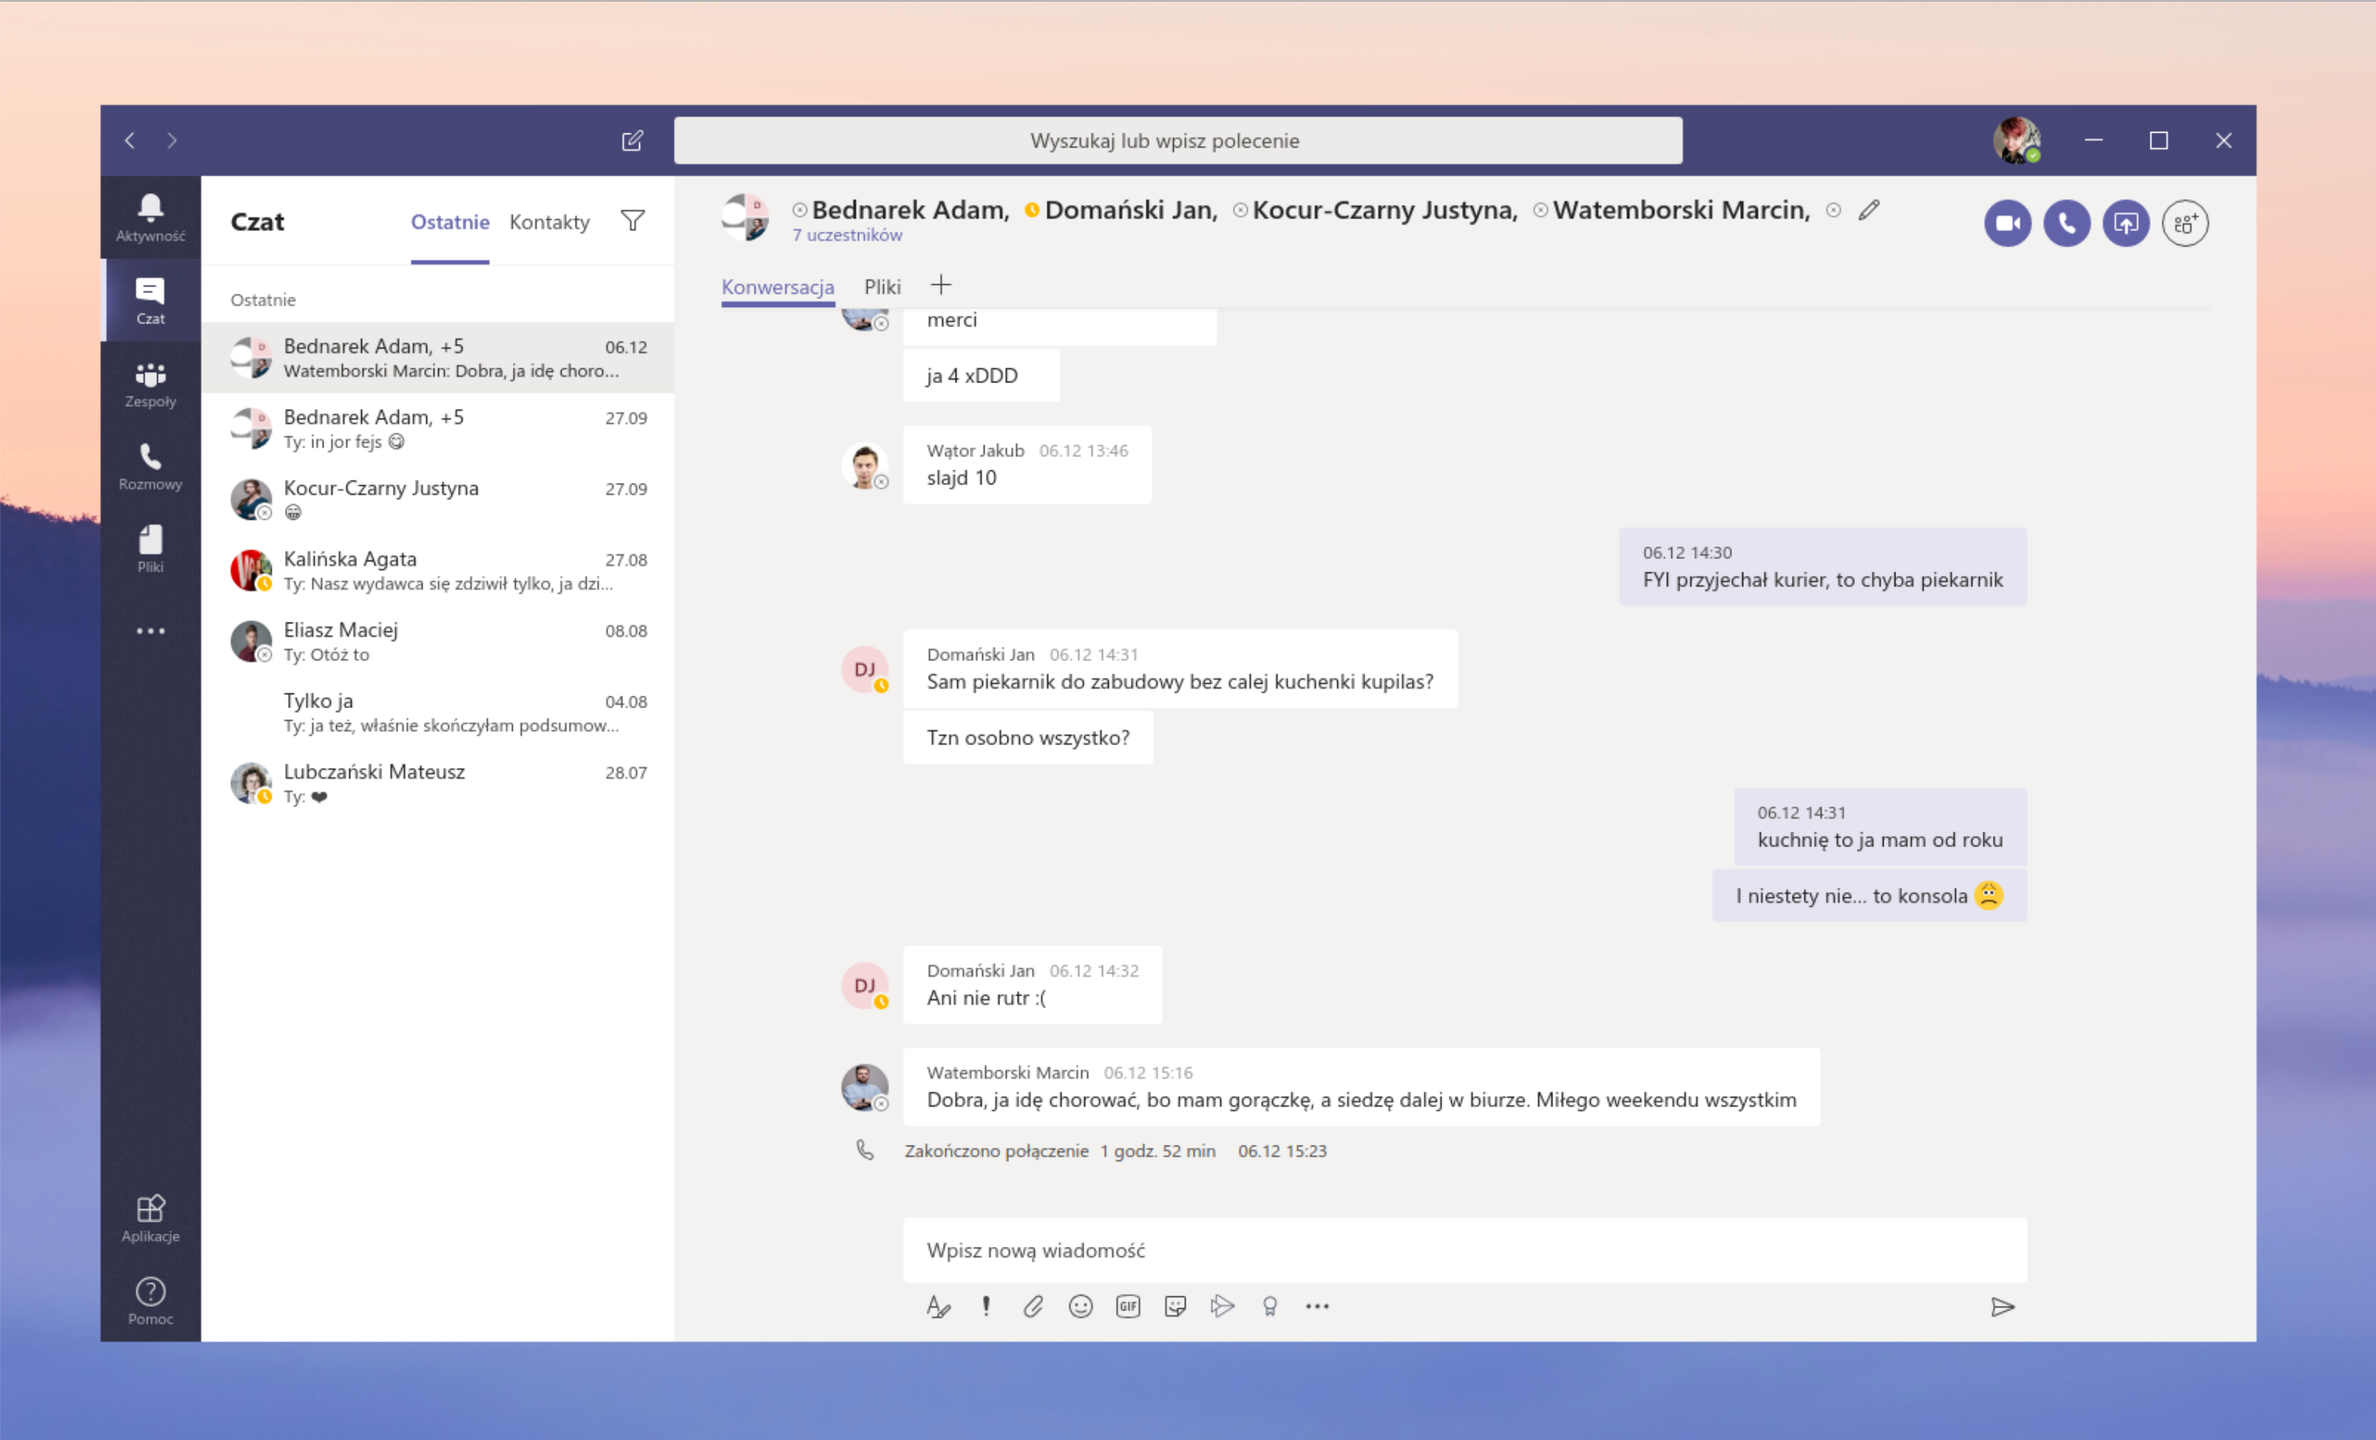This screenshot has width=2376, height=1440.
Task: Add participants to this chat
Action: 2186,223
